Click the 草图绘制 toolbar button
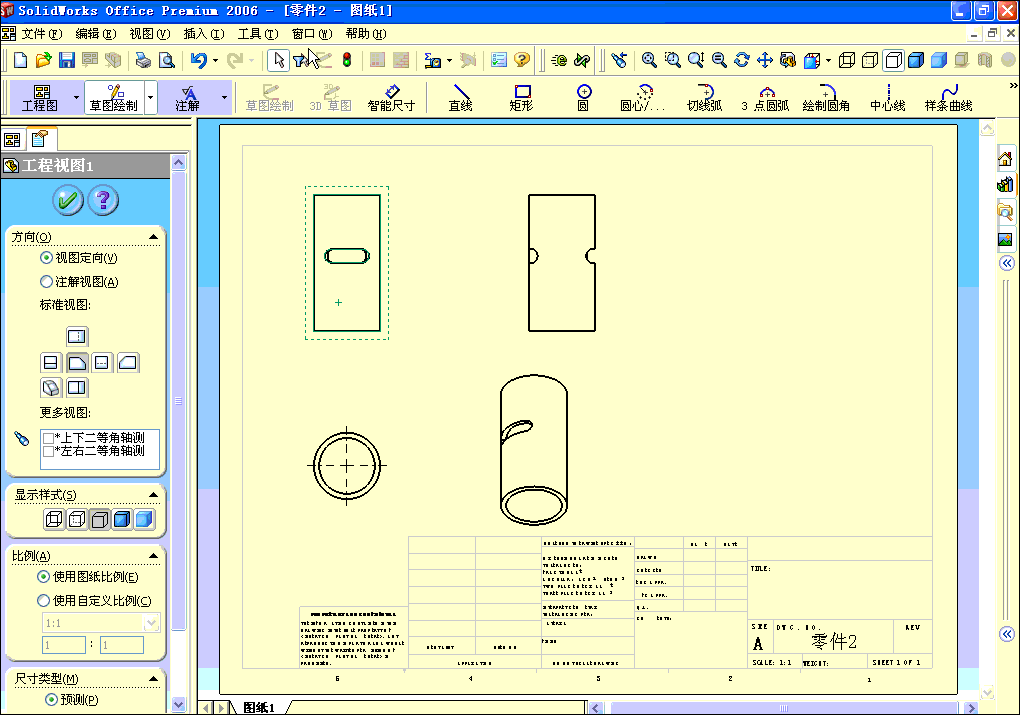 114,98
